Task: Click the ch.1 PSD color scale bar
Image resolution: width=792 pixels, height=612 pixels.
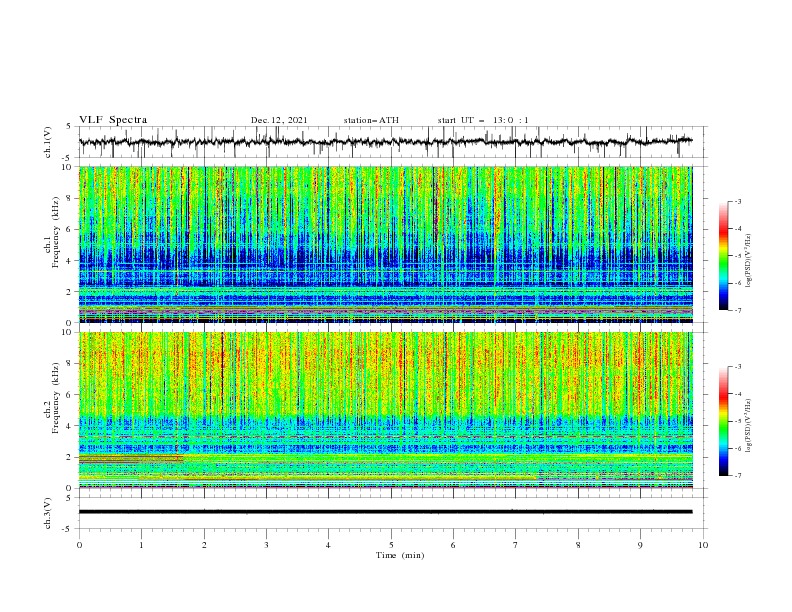Action: tap(723, 256)
